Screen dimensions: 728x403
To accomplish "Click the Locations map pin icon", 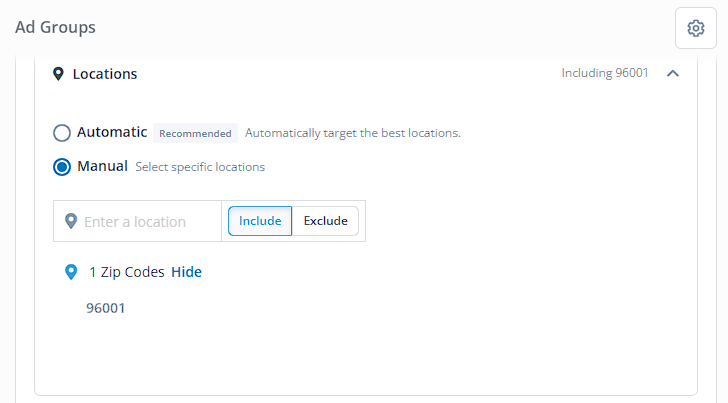I will [58, 74].
